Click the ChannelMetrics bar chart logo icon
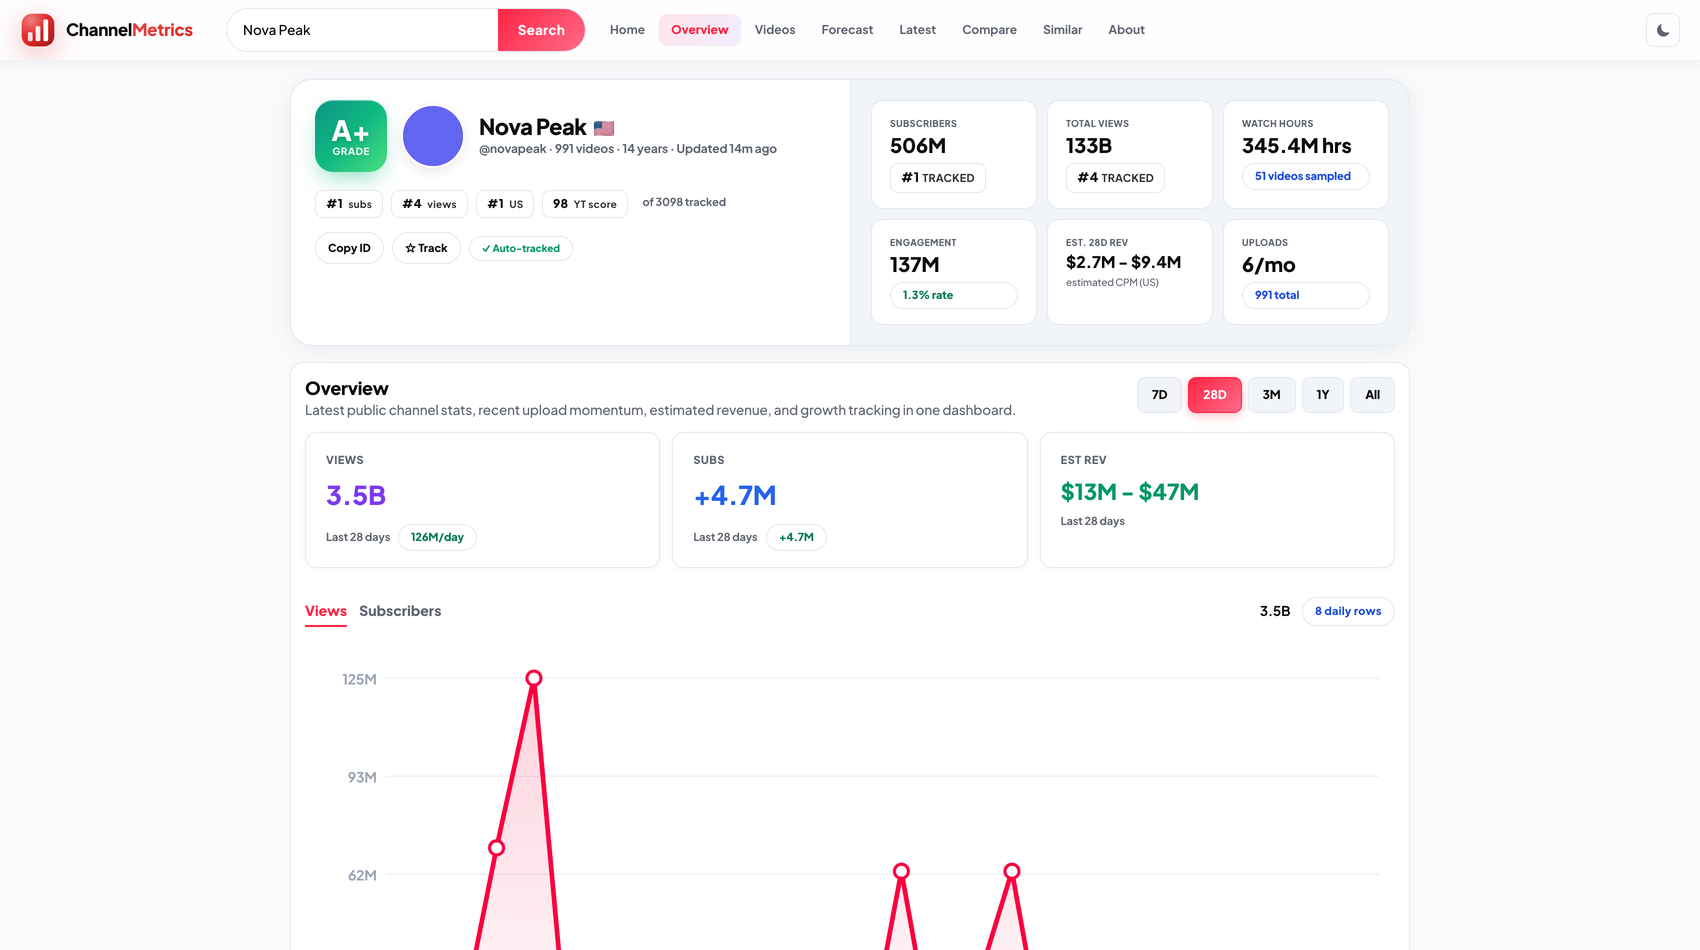 tap(38, 30)
